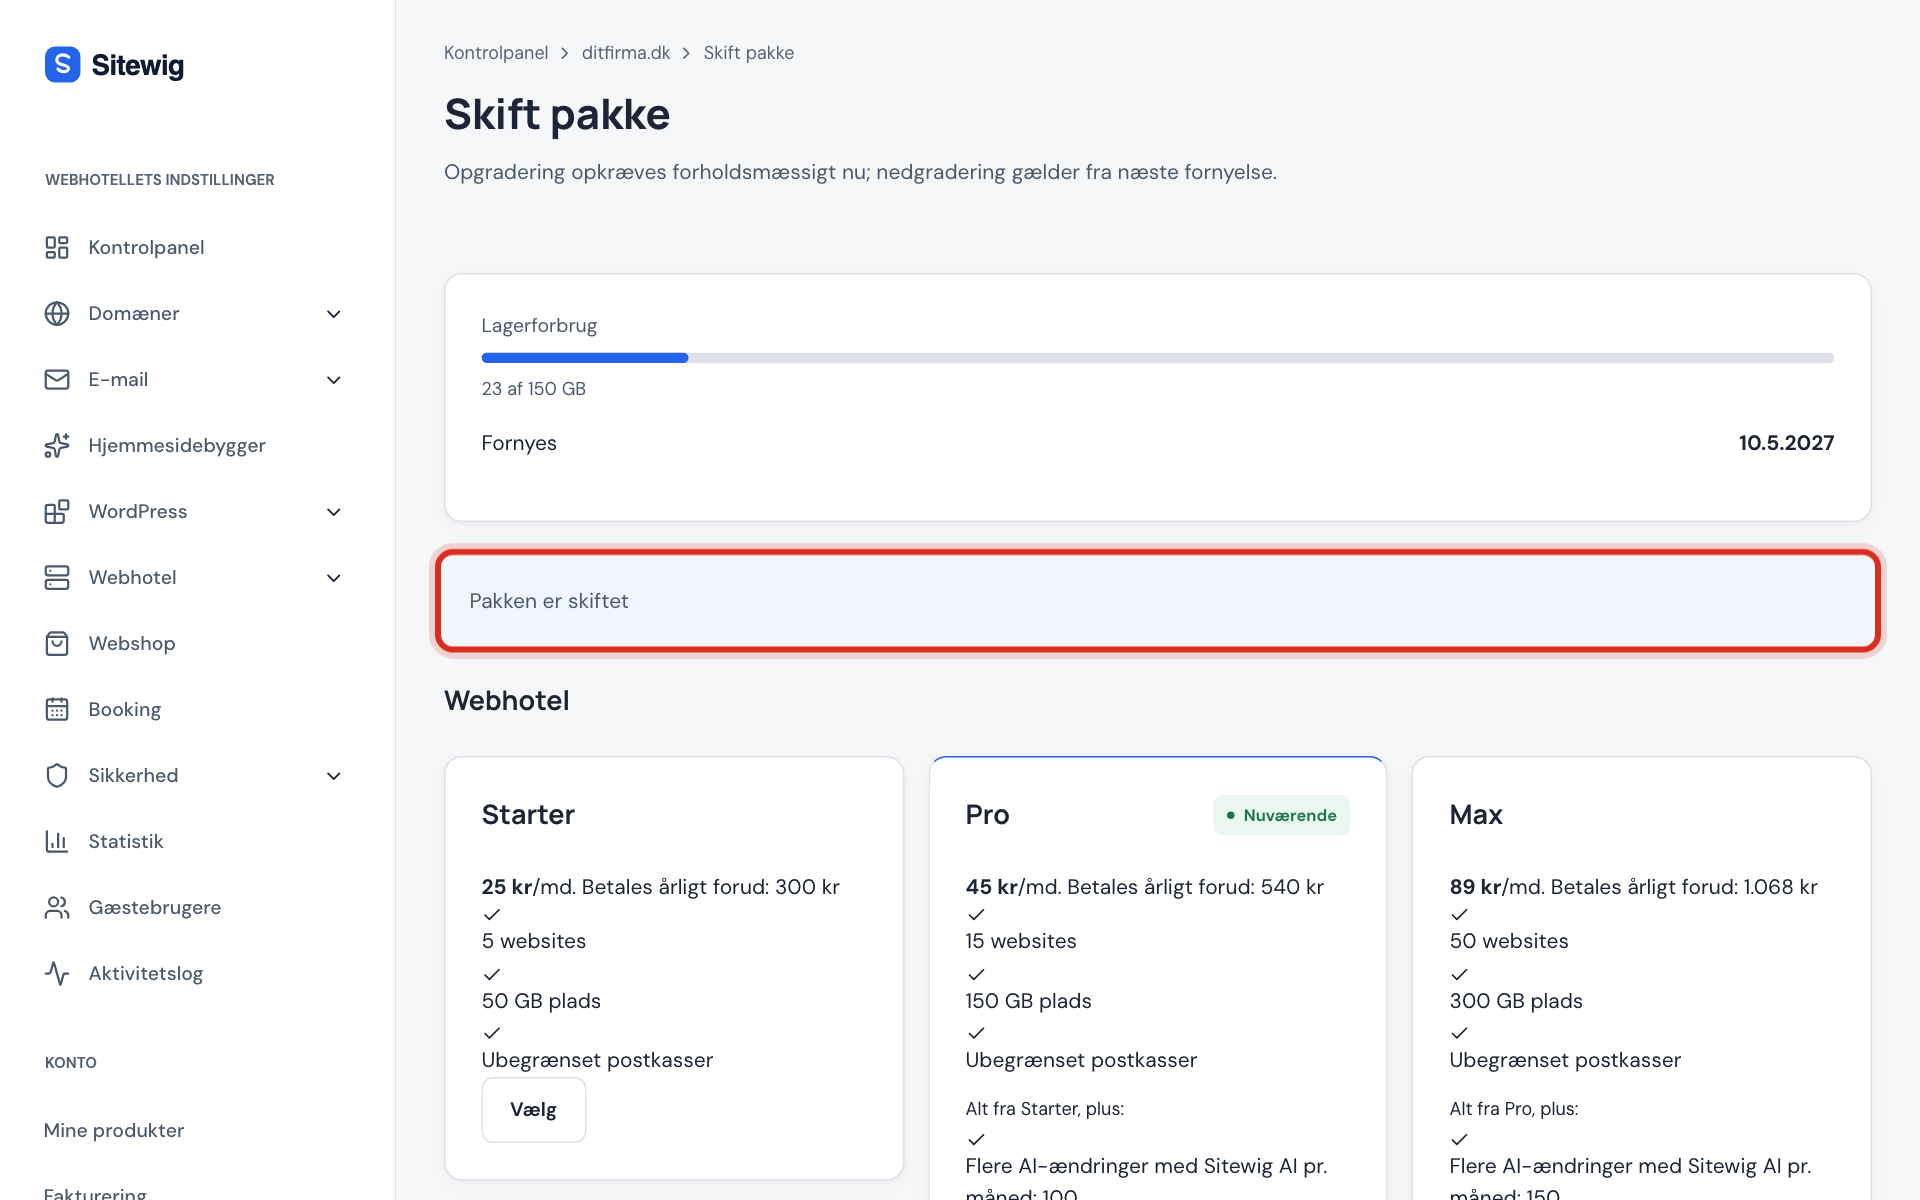Click the Domæner globe icon
The height and width of the screenshot is (1200, 1920).
click(57, 313)
